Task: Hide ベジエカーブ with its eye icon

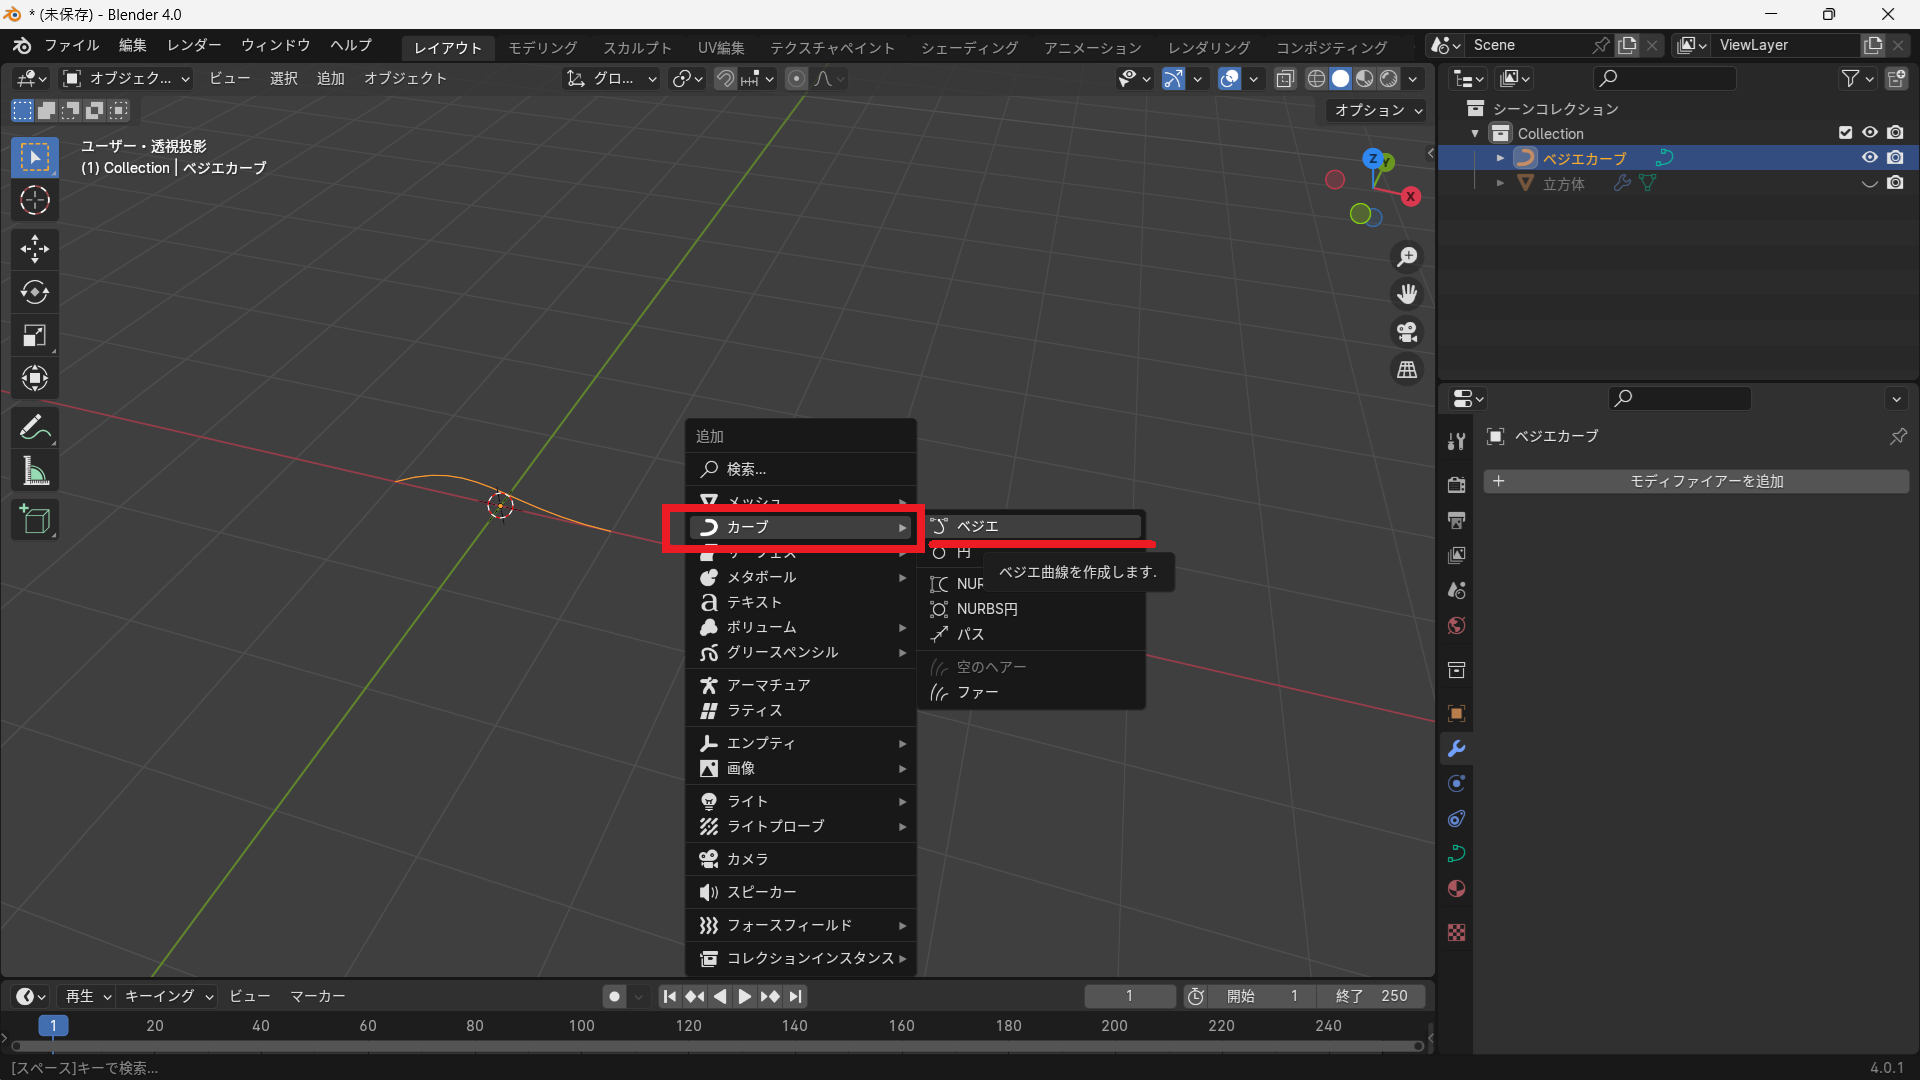Action: 1869,158
